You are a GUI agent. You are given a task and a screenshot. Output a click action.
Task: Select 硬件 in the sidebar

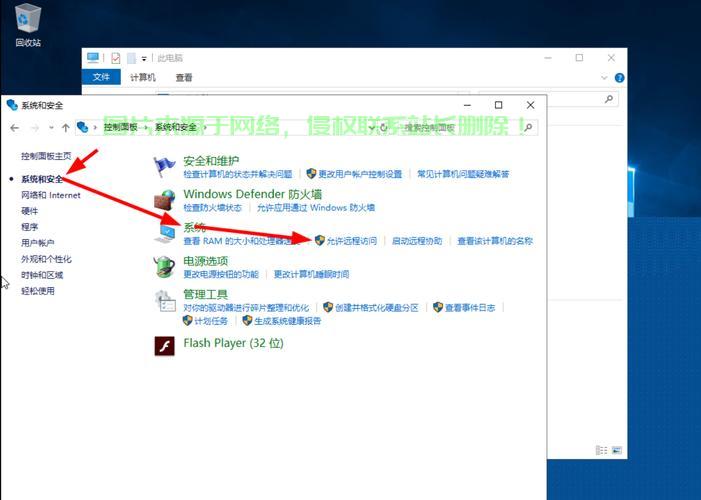point(30,211)
